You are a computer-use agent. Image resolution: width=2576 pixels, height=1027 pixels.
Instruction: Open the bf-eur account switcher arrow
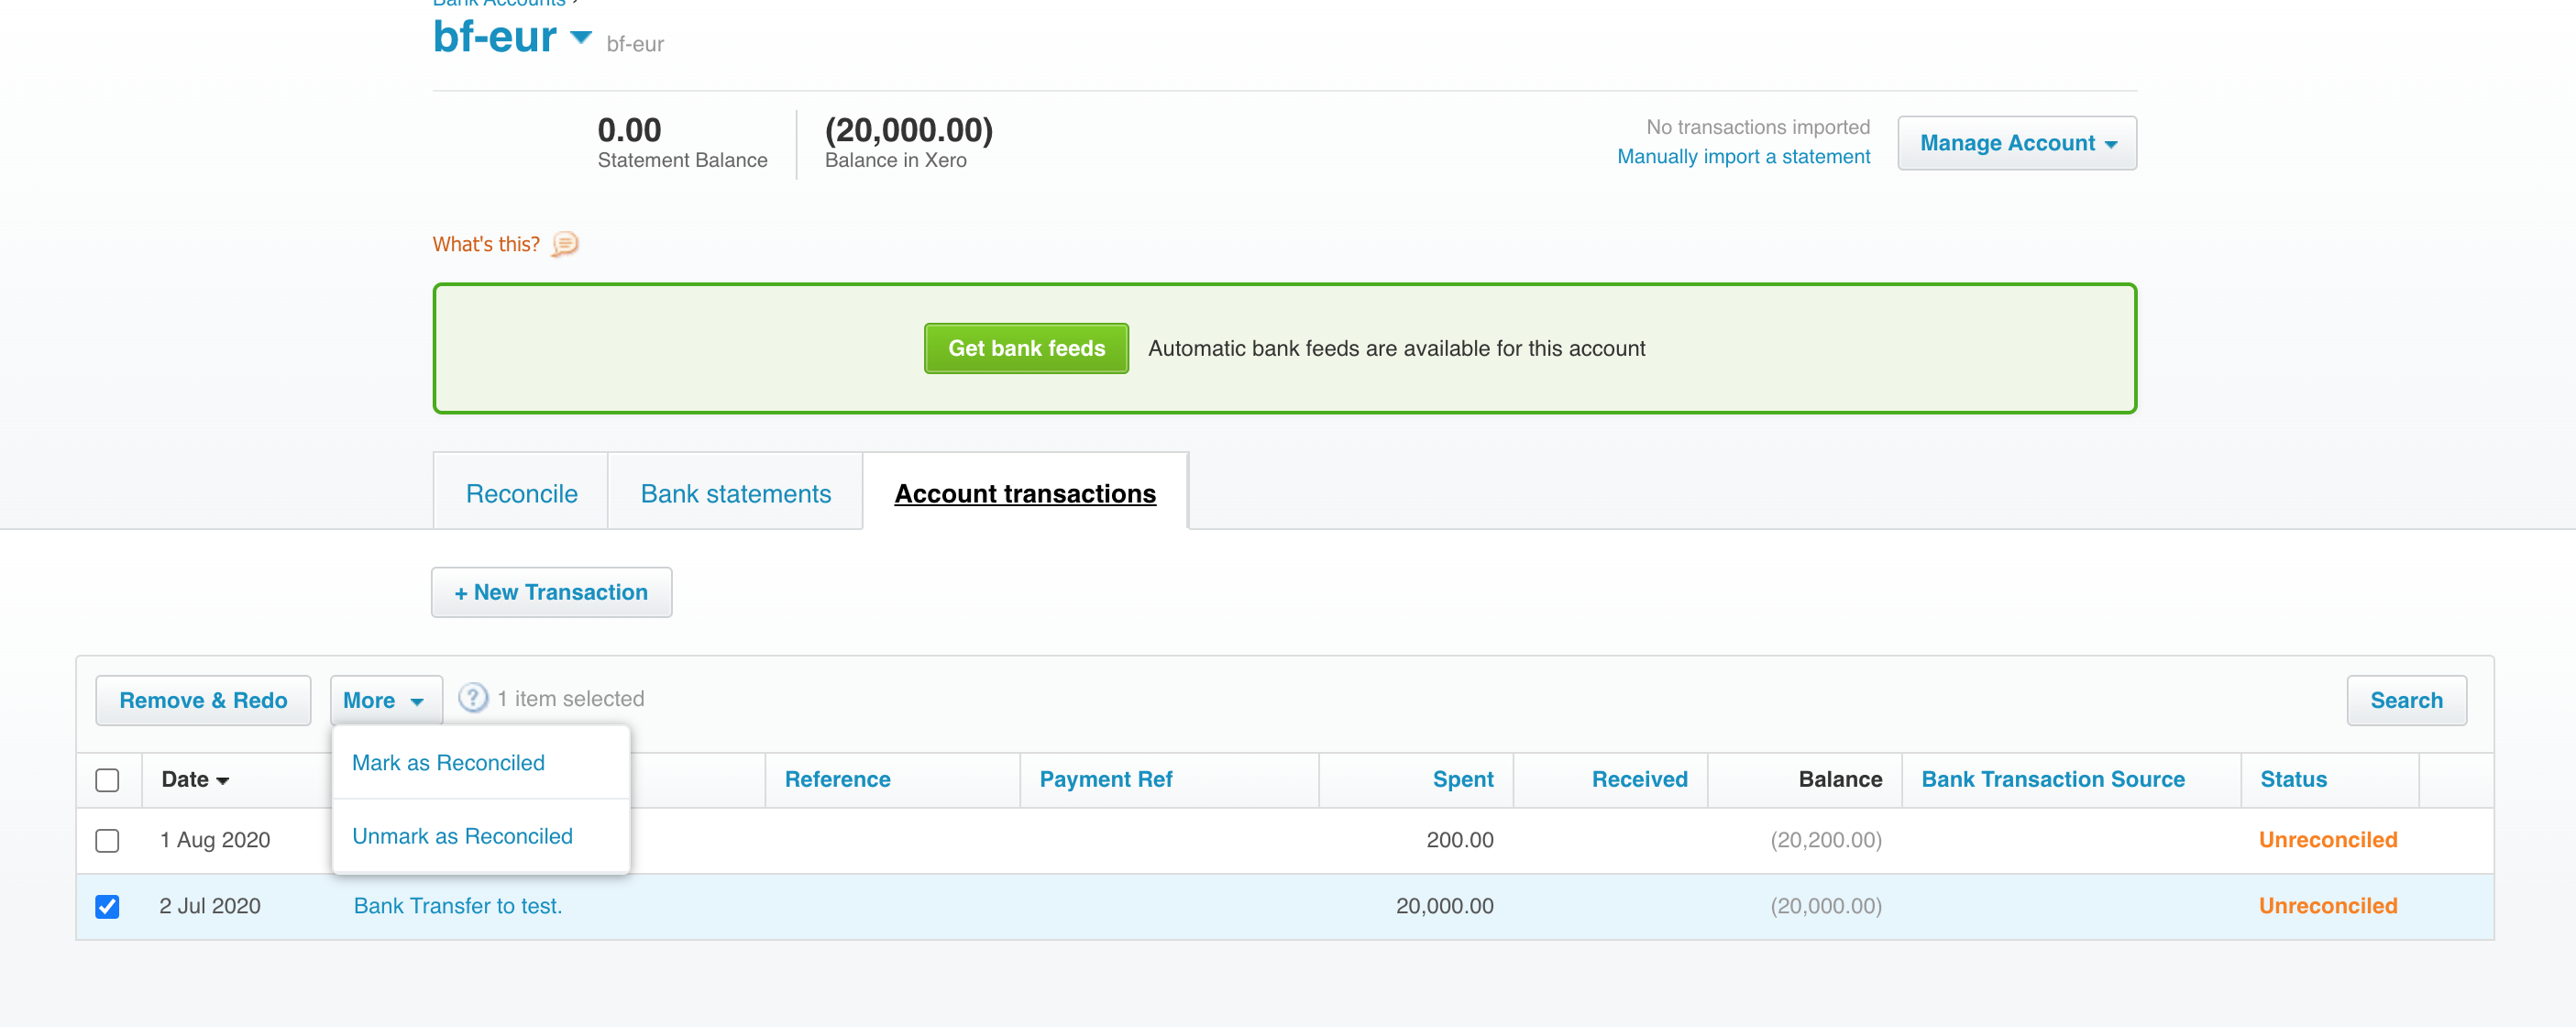[581, 38]
